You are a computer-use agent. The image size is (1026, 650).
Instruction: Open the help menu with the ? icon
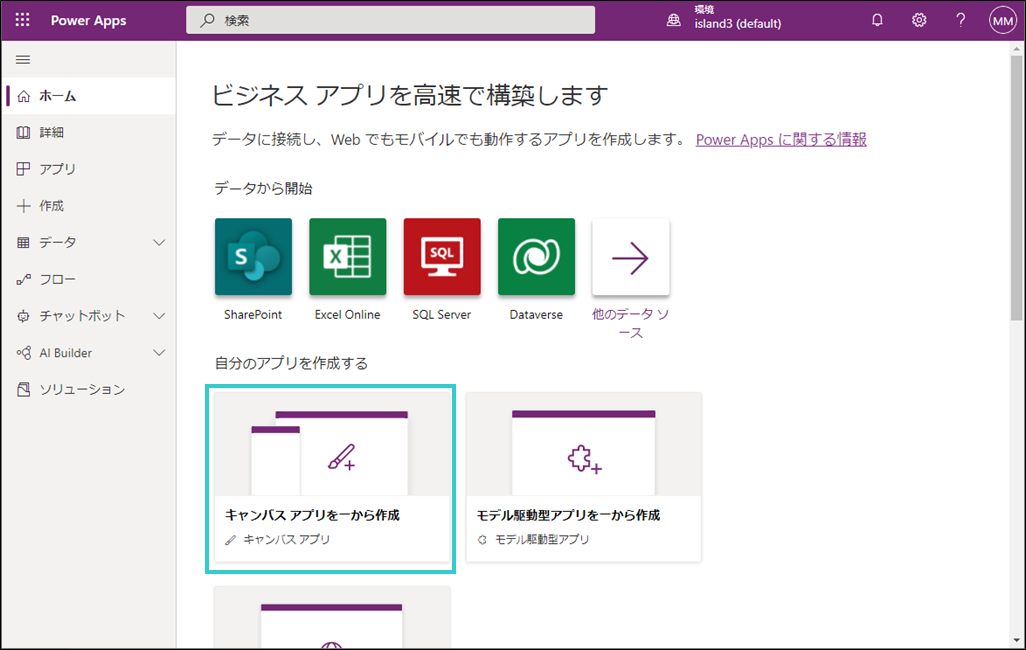point(960,19)
